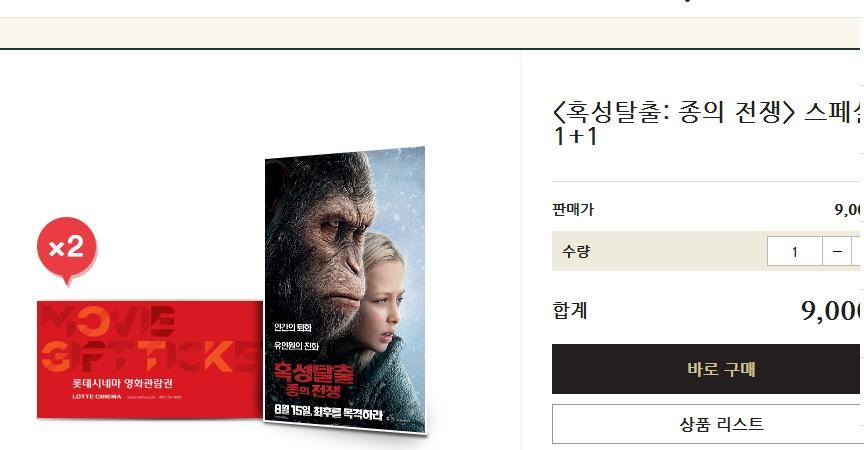Image resolution: width=864 pixels, height=450 pixels.
Task: Click the 인간의 퇴화 tagline on the poster
Action: [293, 327]
